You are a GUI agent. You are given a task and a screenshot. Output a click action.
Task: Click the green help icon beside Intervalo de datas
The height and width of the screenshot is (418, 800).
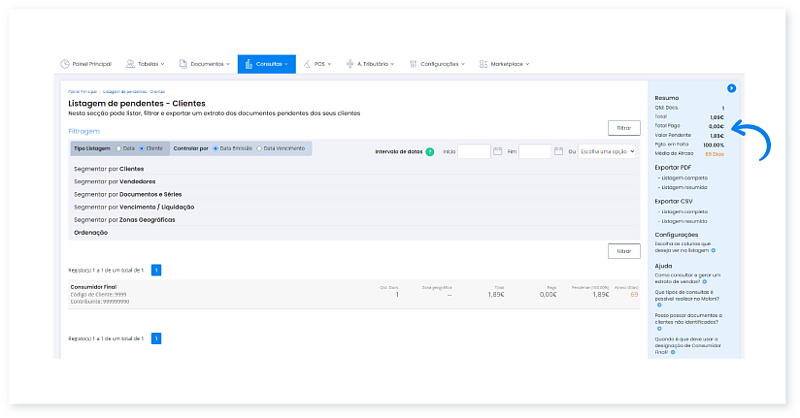[430, 152]
